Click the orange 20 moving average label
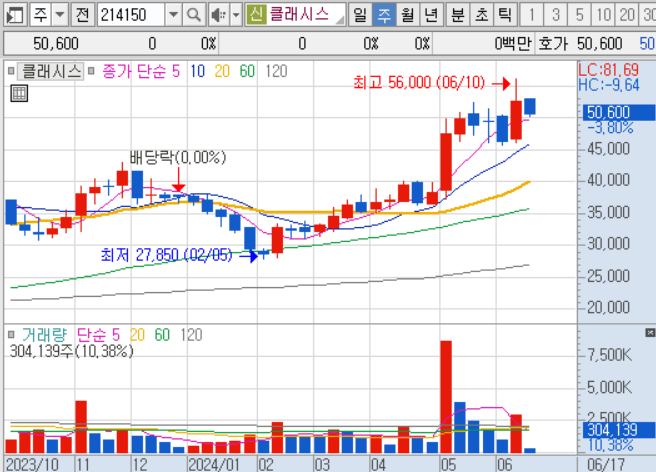This screenshot has height=472, width=656. (x=222, y=72)
